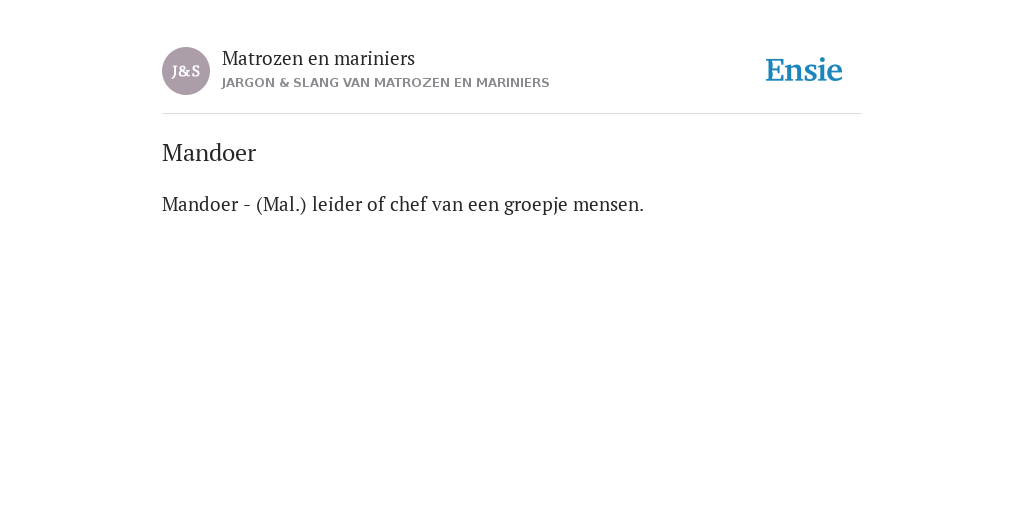Screen dimensions: 1024x512
Task: Open the Matrozen en mariniers title
Action: [318, 59]
